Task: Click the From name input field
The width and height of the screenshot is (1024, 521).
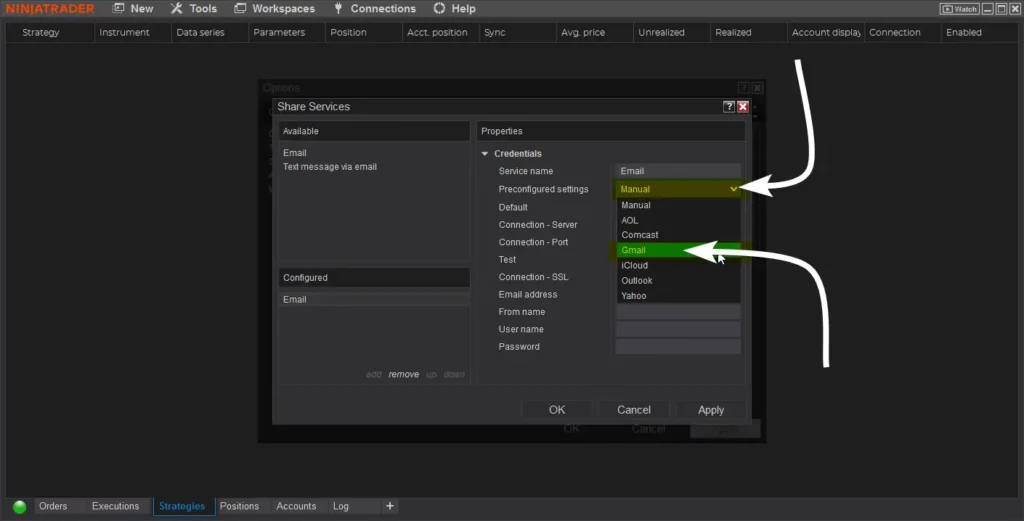Action: [x=678, y=312]
